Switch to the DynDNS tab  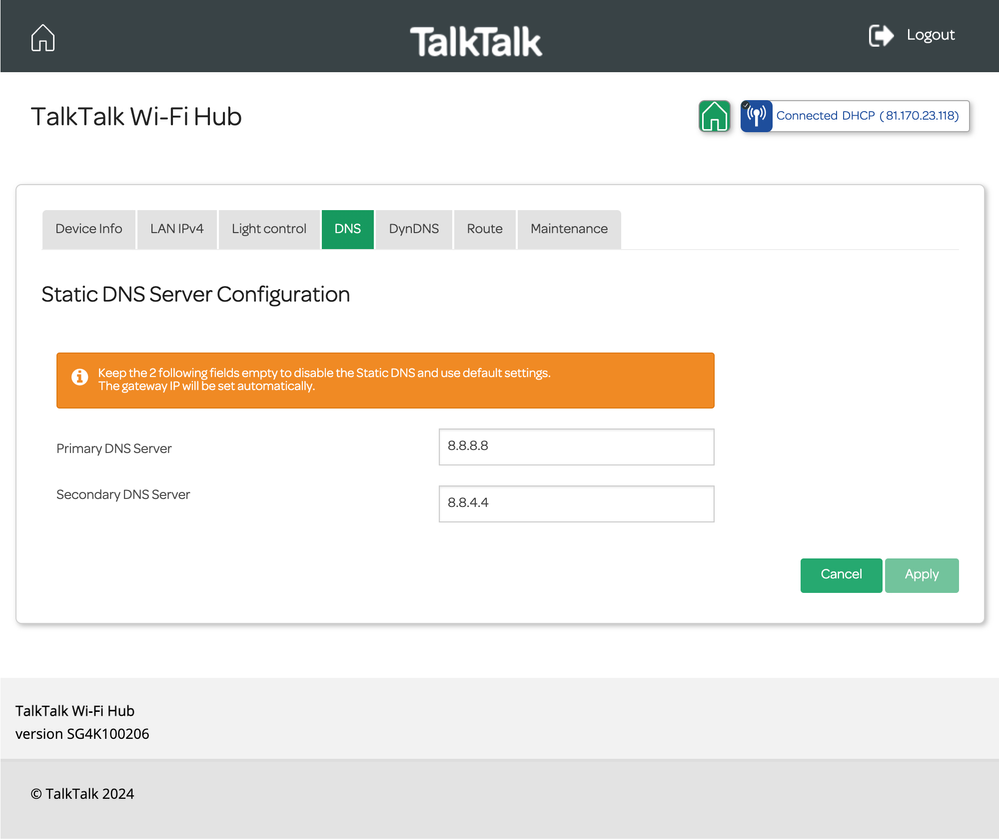tap(414, 229)
